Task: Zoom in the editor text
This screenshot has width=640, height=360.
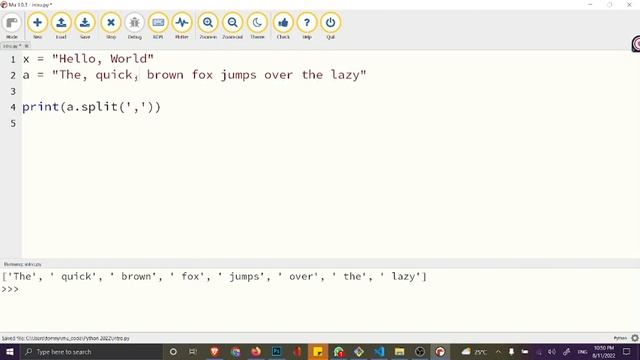Action: [208, 26]
